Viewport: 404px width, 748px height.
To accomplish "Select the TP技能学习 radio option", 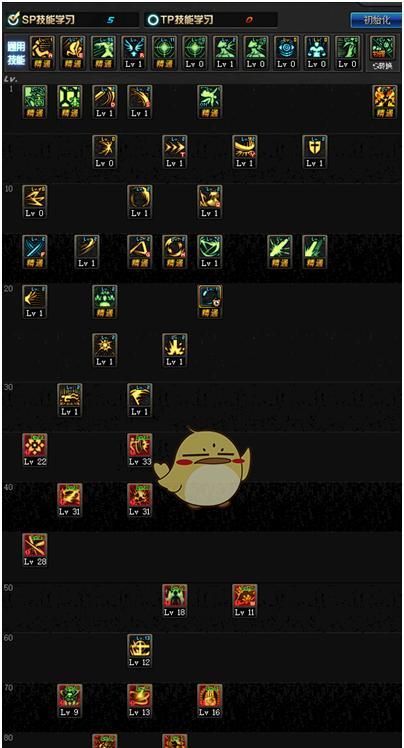I will click(153, 20).
